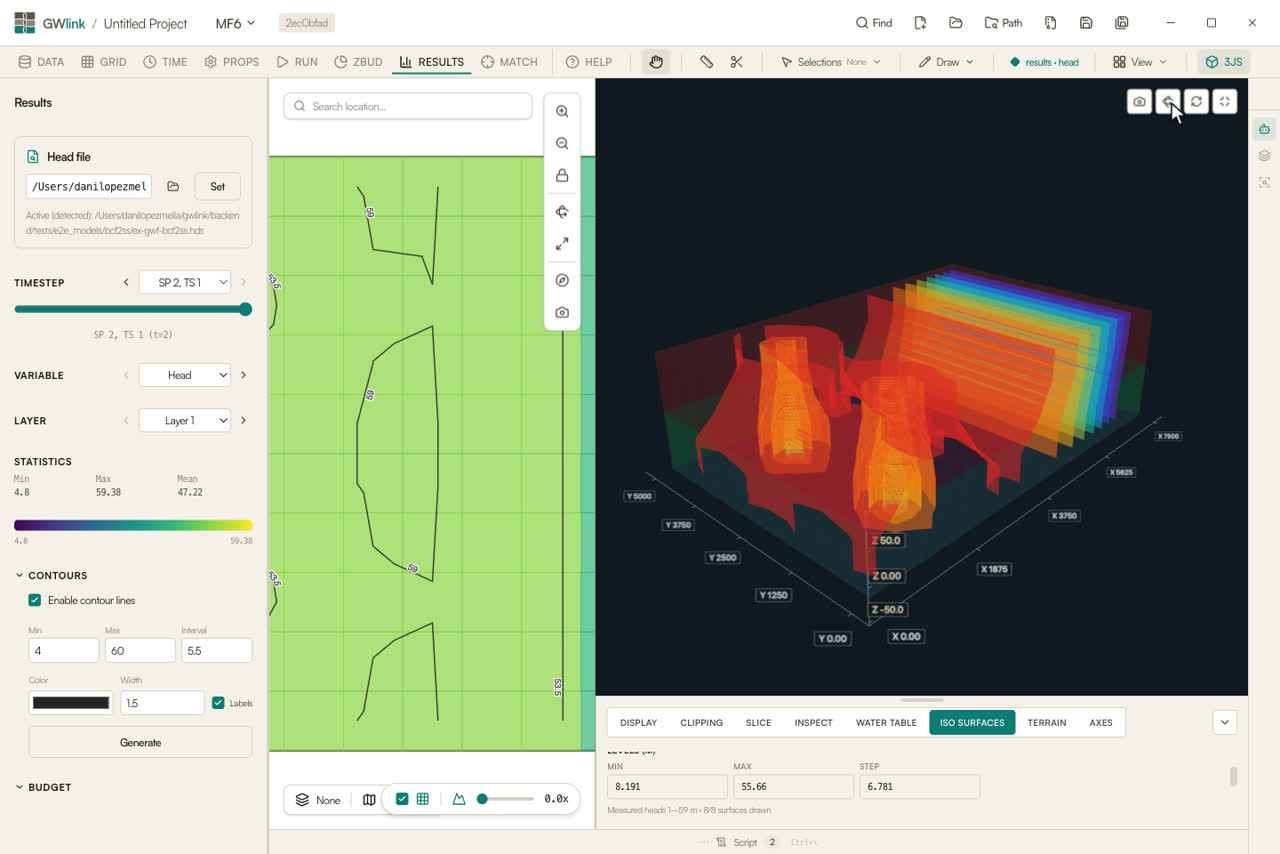Click the collapse-arrows icon in 3D view
1280x854 pixels.
(1225, 101)
